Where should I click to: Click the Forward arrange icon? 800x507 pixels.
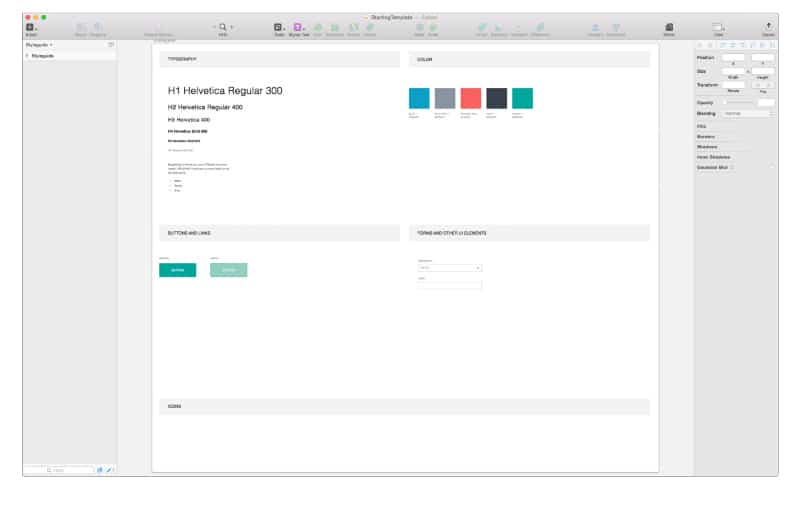pyautogui.click(x=595, y=28)
